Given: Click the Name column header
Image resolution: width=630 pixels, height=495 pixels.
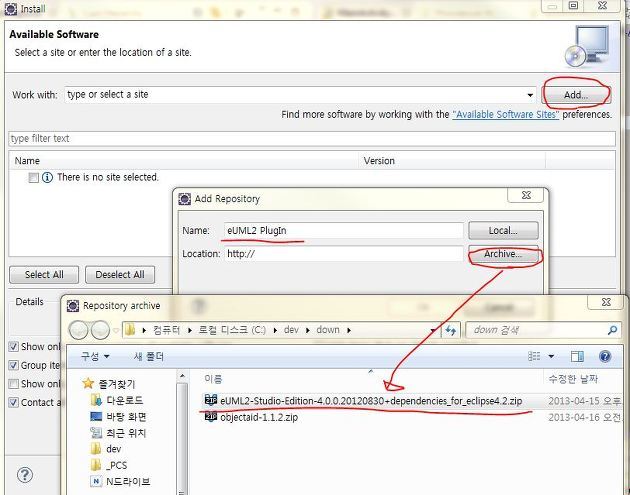Looking at the screenshot, I should 185,161.
